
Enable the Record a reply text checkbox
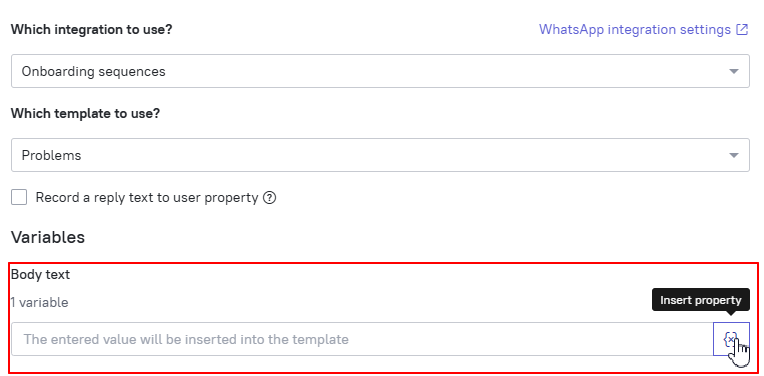point(19,198)
